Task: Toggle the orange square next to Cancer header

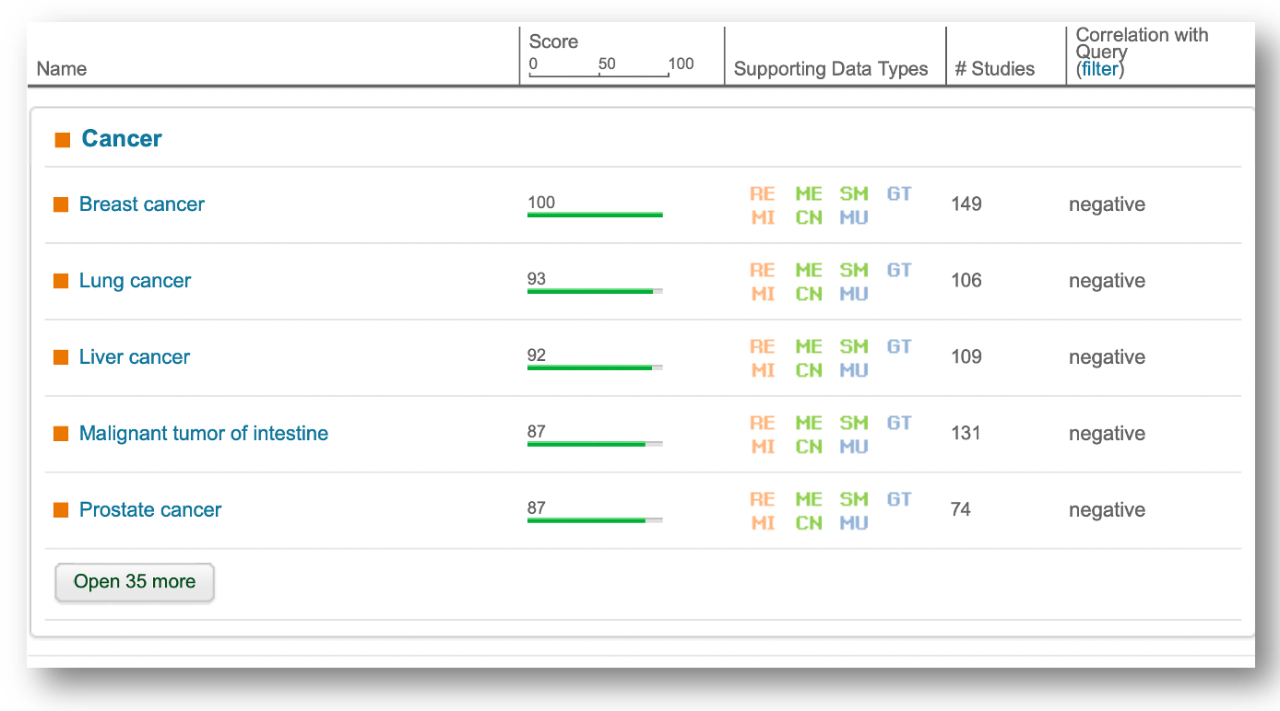Action: pyautogui.click(x=61, y=139)
